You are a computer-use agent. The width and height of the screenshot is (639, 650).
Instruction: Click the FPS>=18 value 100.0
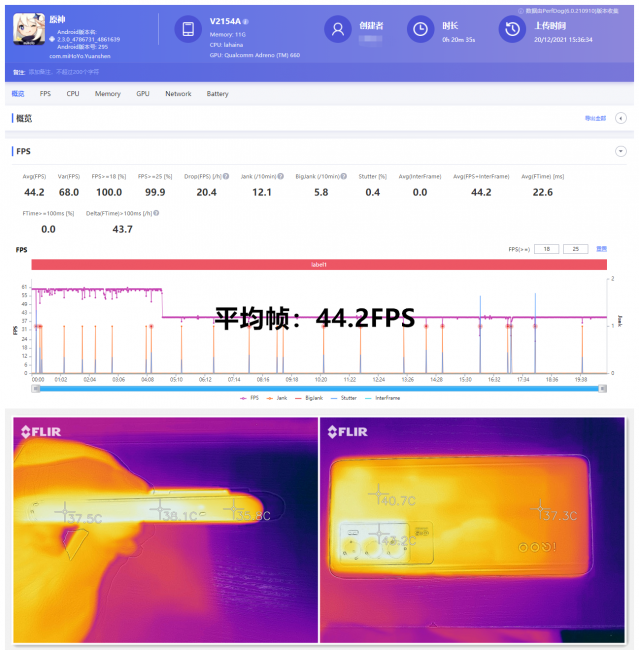109,192
